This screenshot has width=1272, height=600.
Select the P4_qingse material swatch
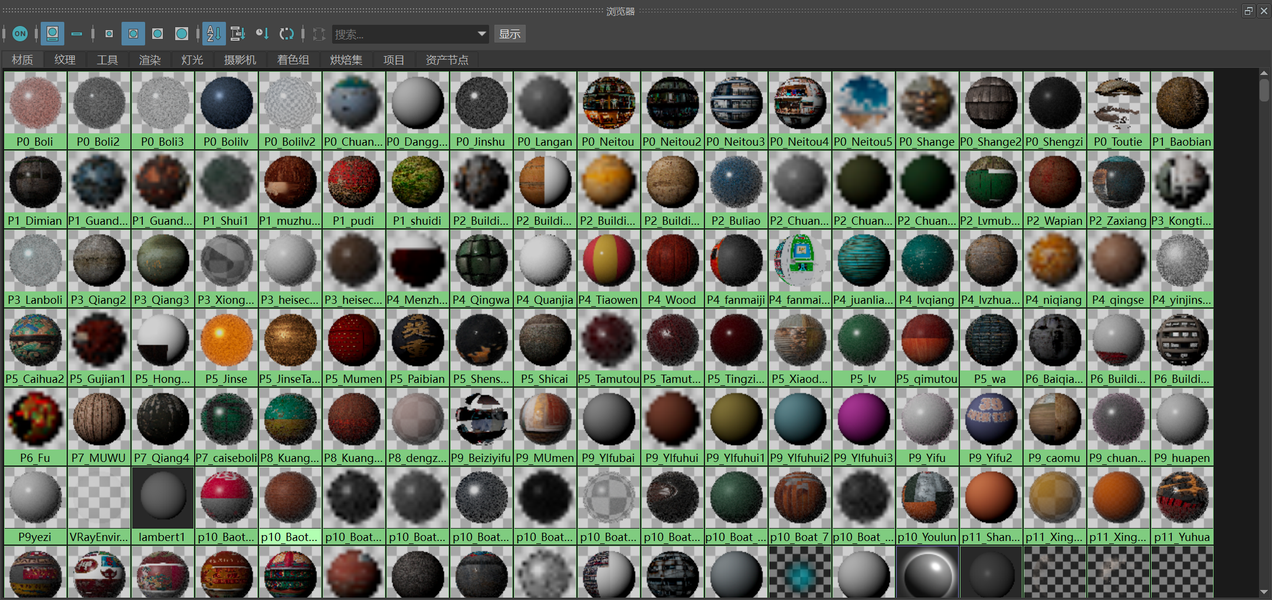(1118, 268)
